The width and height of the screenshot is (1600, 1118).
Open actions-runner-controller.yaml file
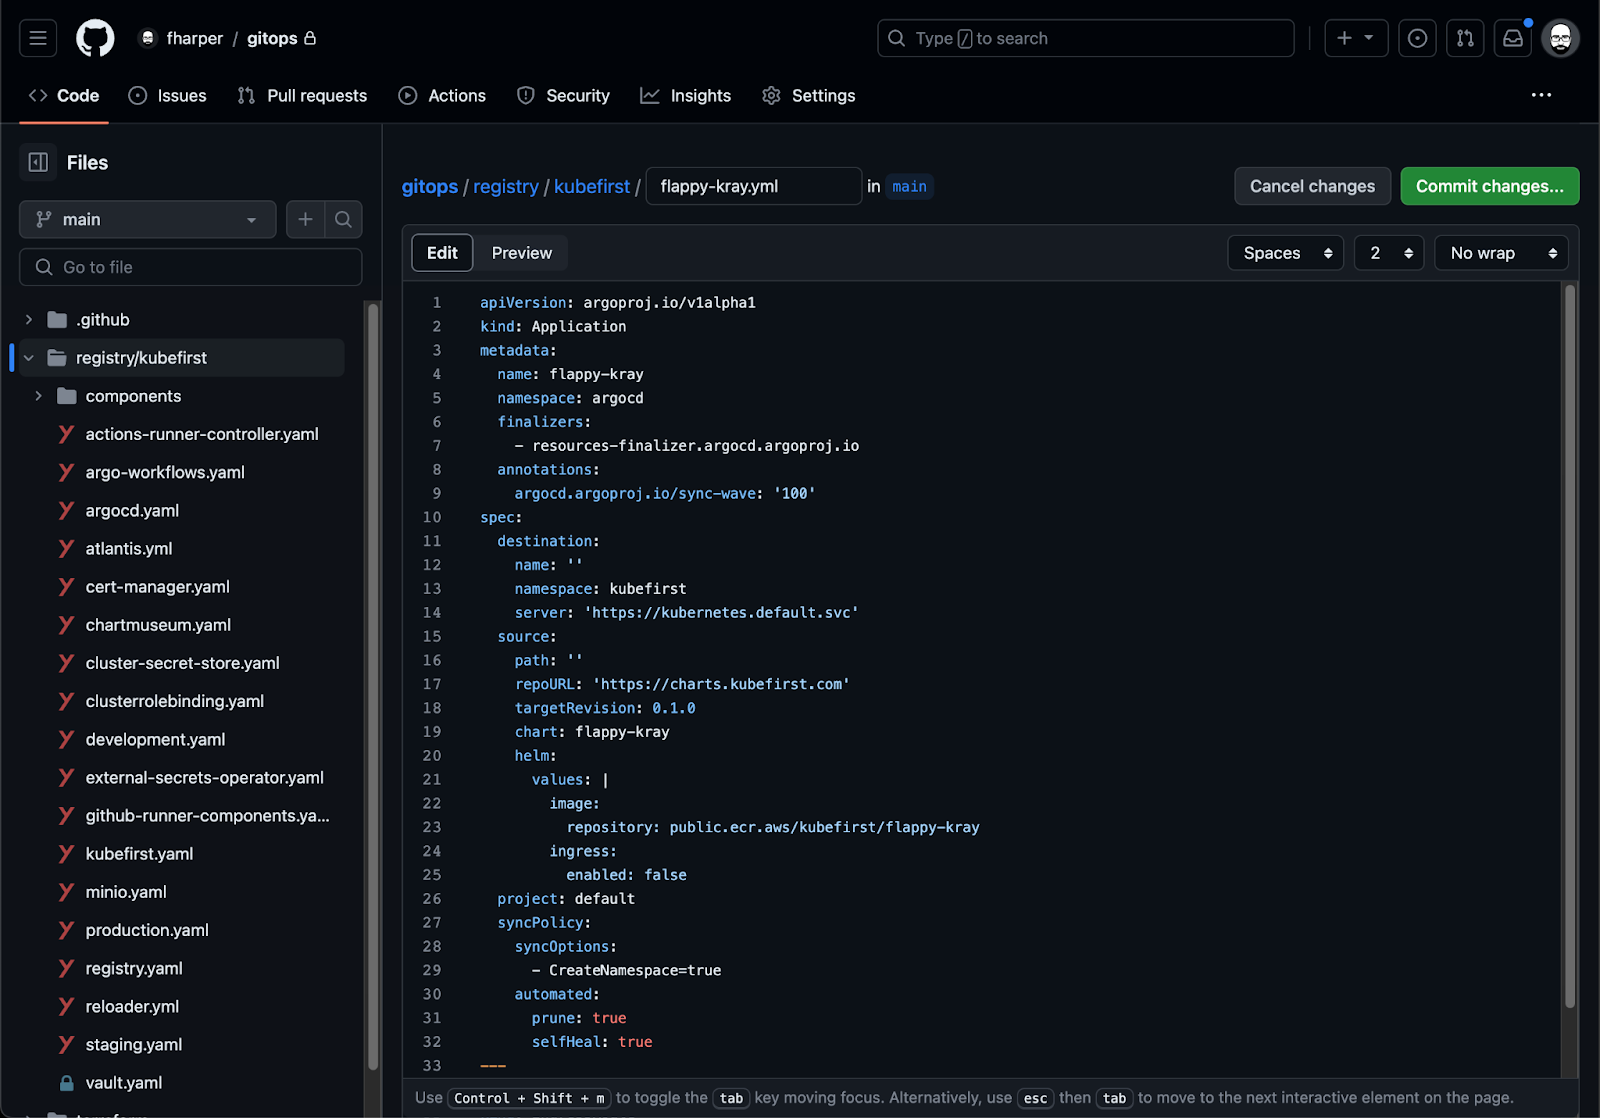[202, 434]
